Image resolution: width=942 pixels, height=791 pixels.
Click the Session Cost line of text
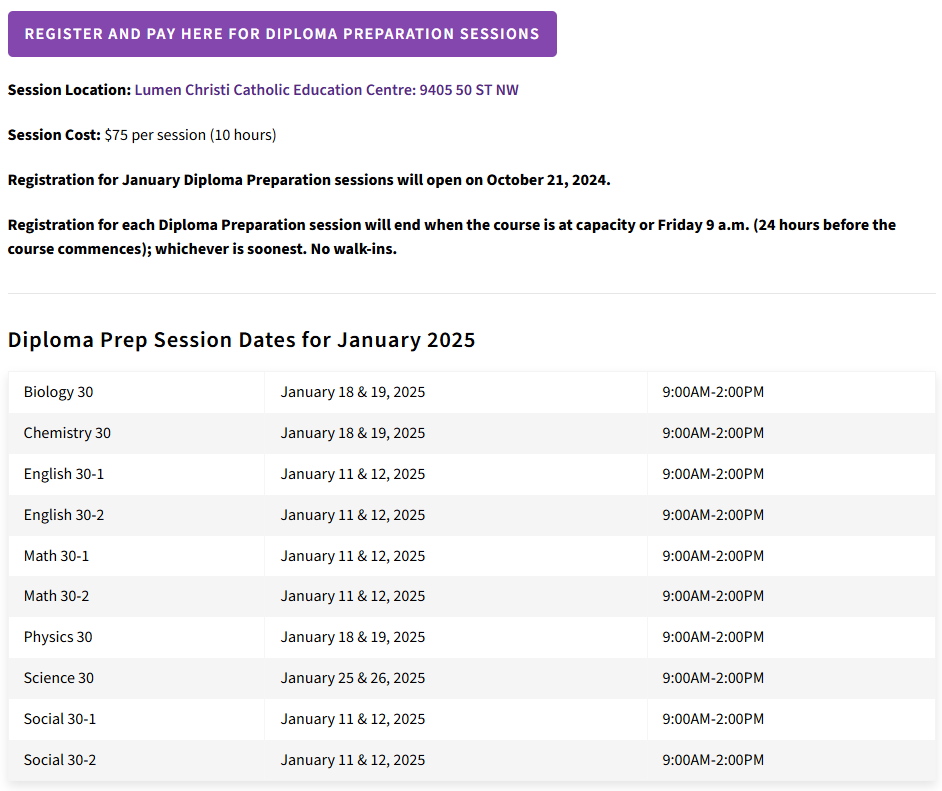click(142, 135)
